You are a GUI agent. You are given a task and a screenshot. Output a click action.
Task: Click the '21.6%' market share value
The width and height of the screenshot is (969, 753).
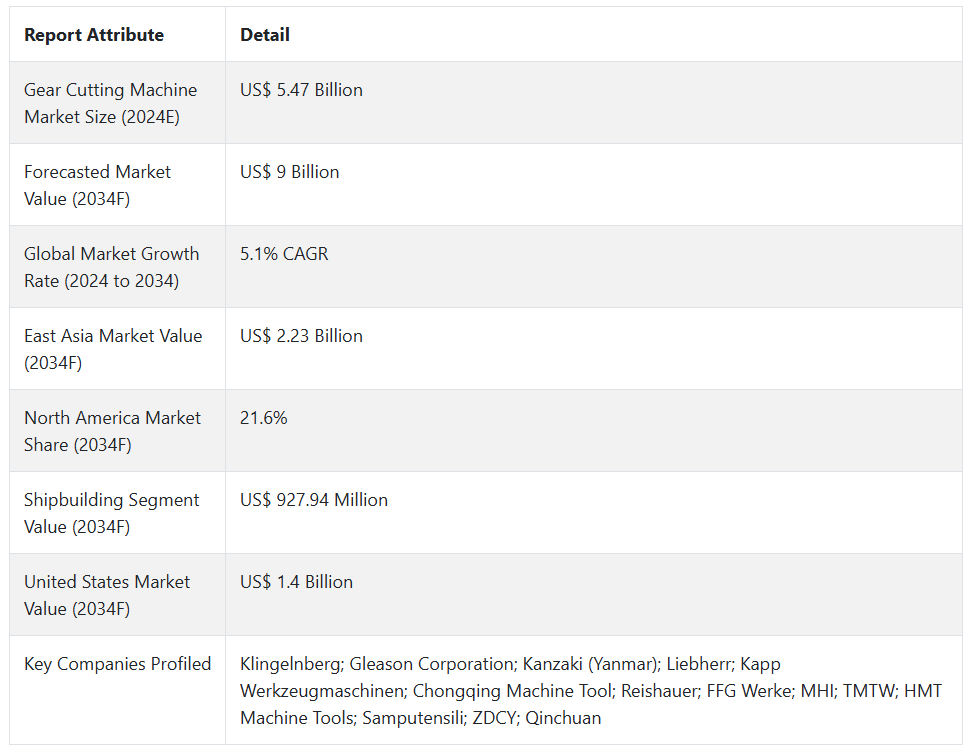263,418
